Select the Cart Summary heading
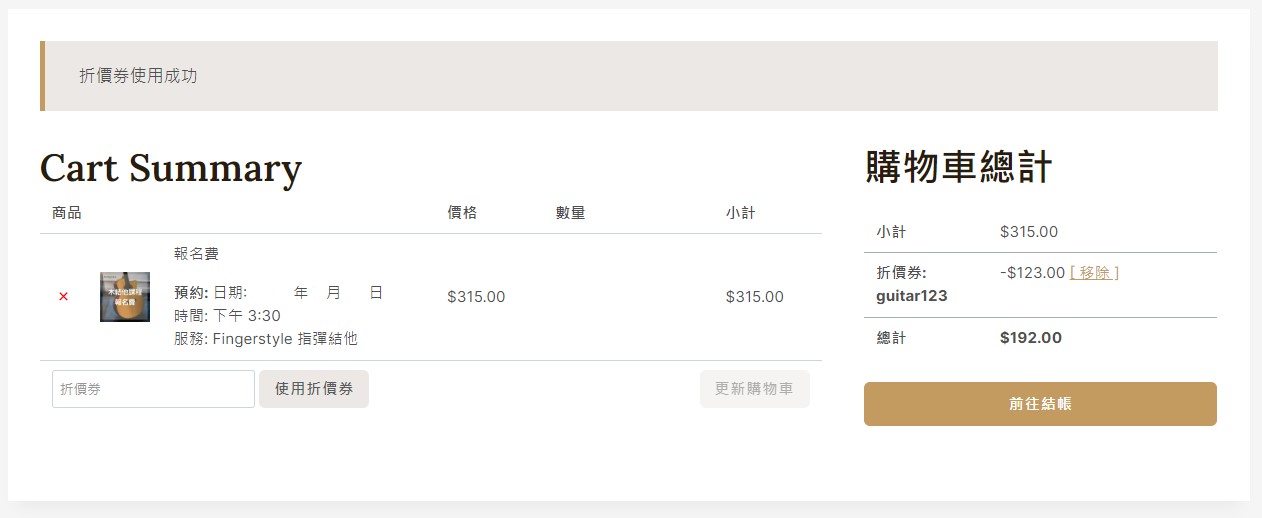The height and width of the screenshot is (518, 1262). pos(170,168)
